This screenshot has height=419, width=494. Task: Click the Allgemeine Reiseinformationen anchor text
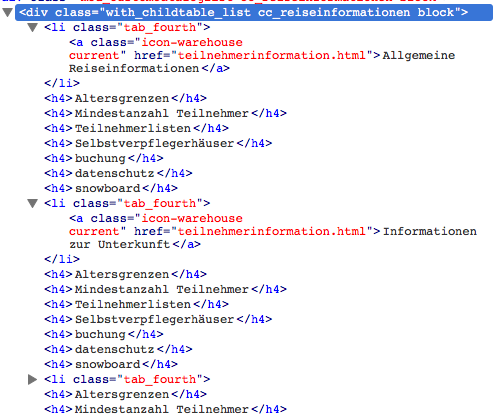(262, 62)
